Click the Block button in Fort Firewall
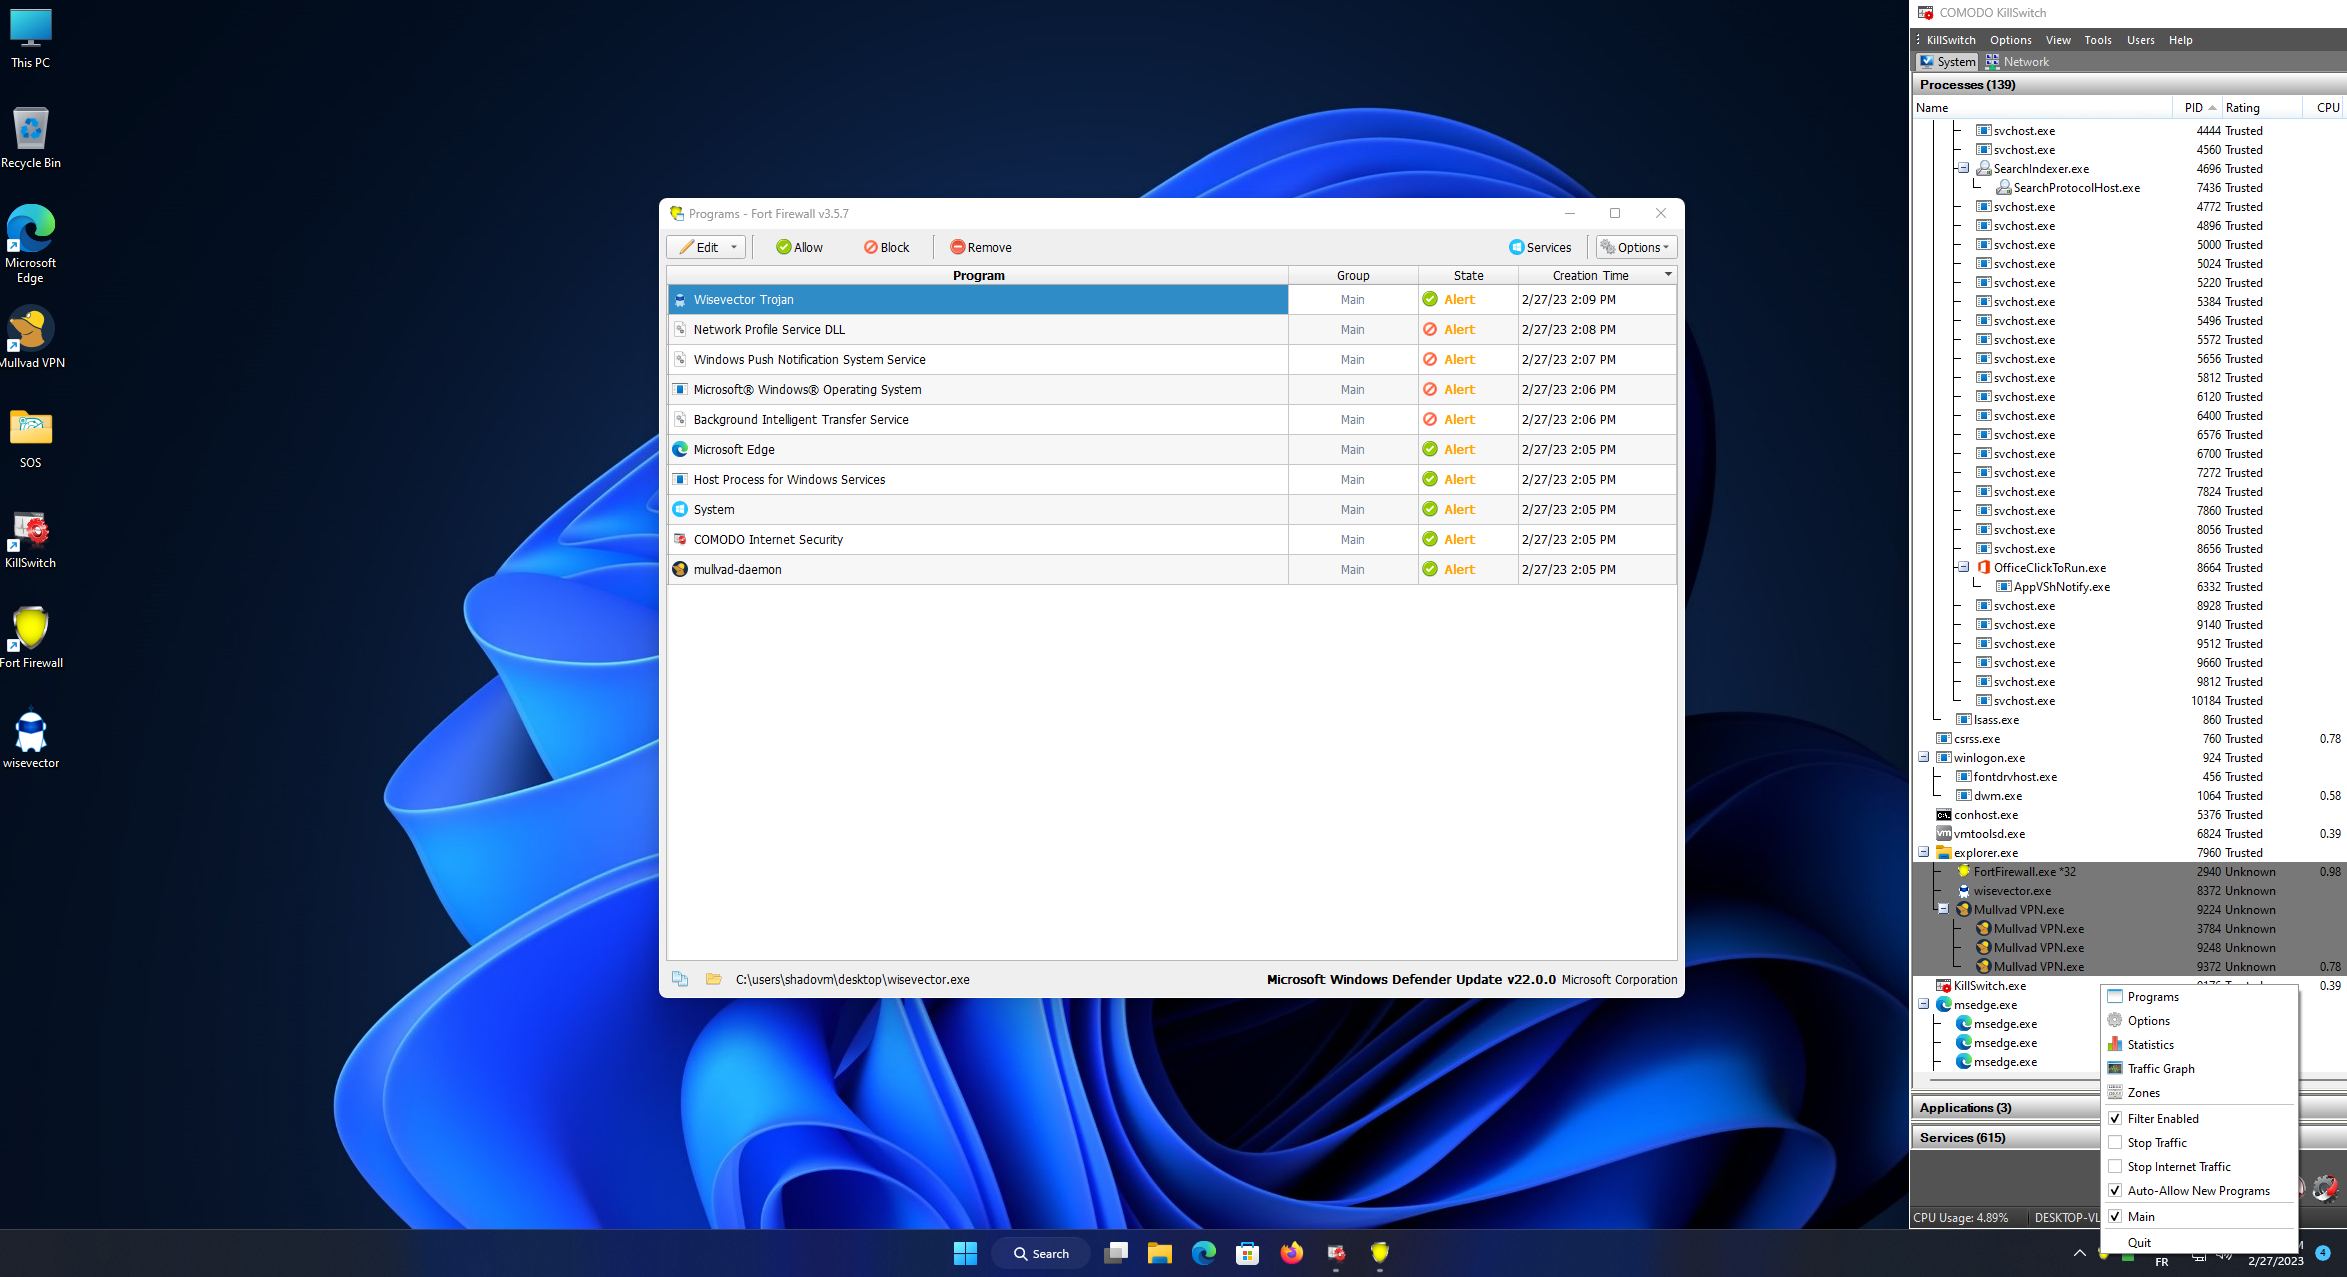 (887, 247)
